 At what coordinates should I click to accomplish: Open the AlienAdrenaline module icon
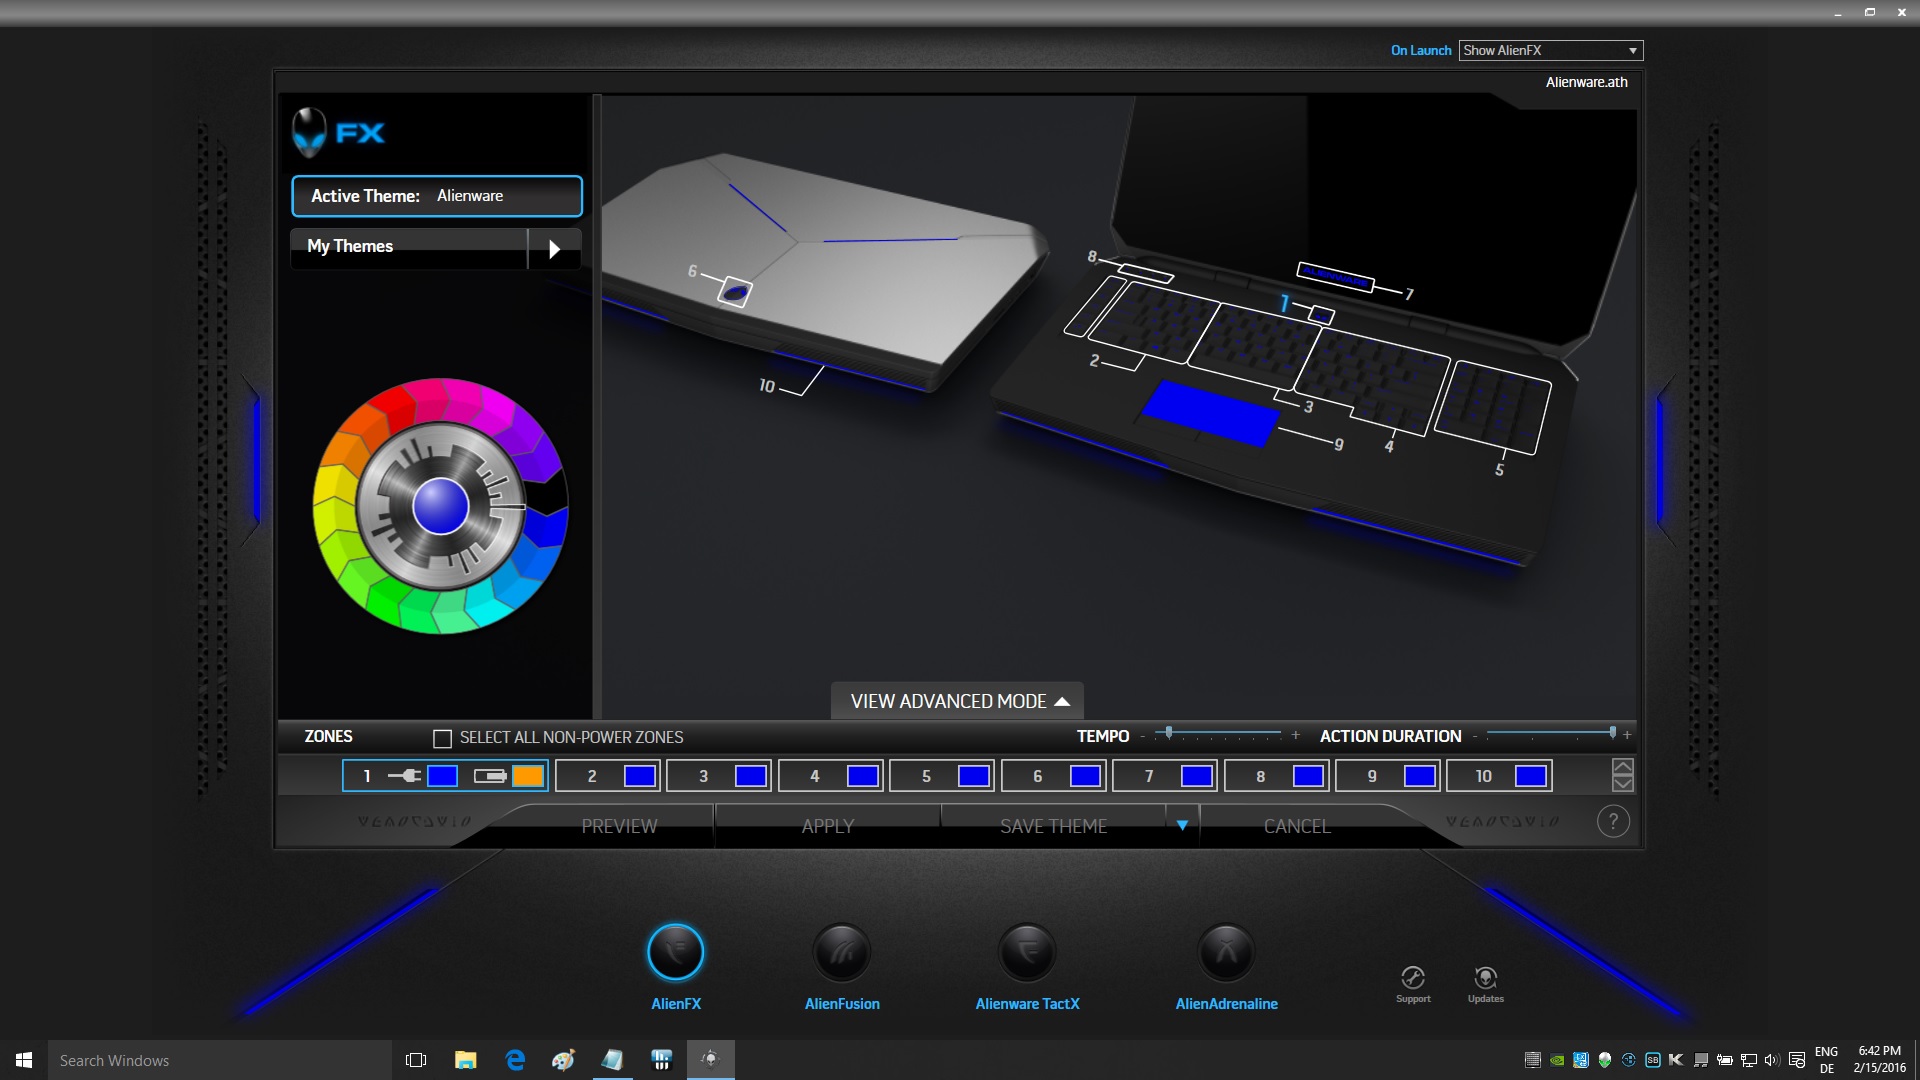tap(1226, 952)
